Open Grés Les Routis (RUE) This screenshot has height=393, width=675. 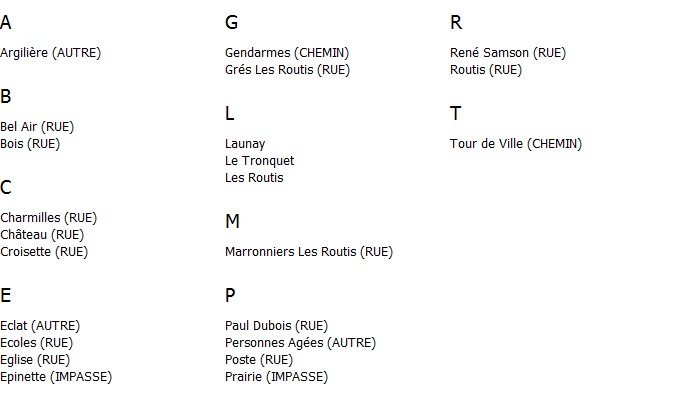[x=288, y=70]
